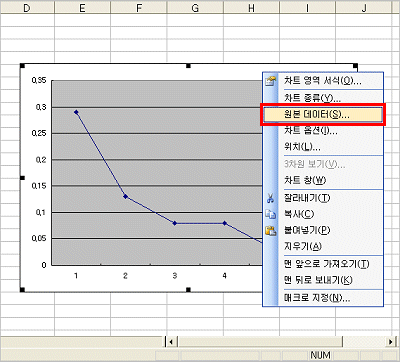Click the 0,2 value axis label
This screenshot has width=400, height=362.
(x=41, y=160)
